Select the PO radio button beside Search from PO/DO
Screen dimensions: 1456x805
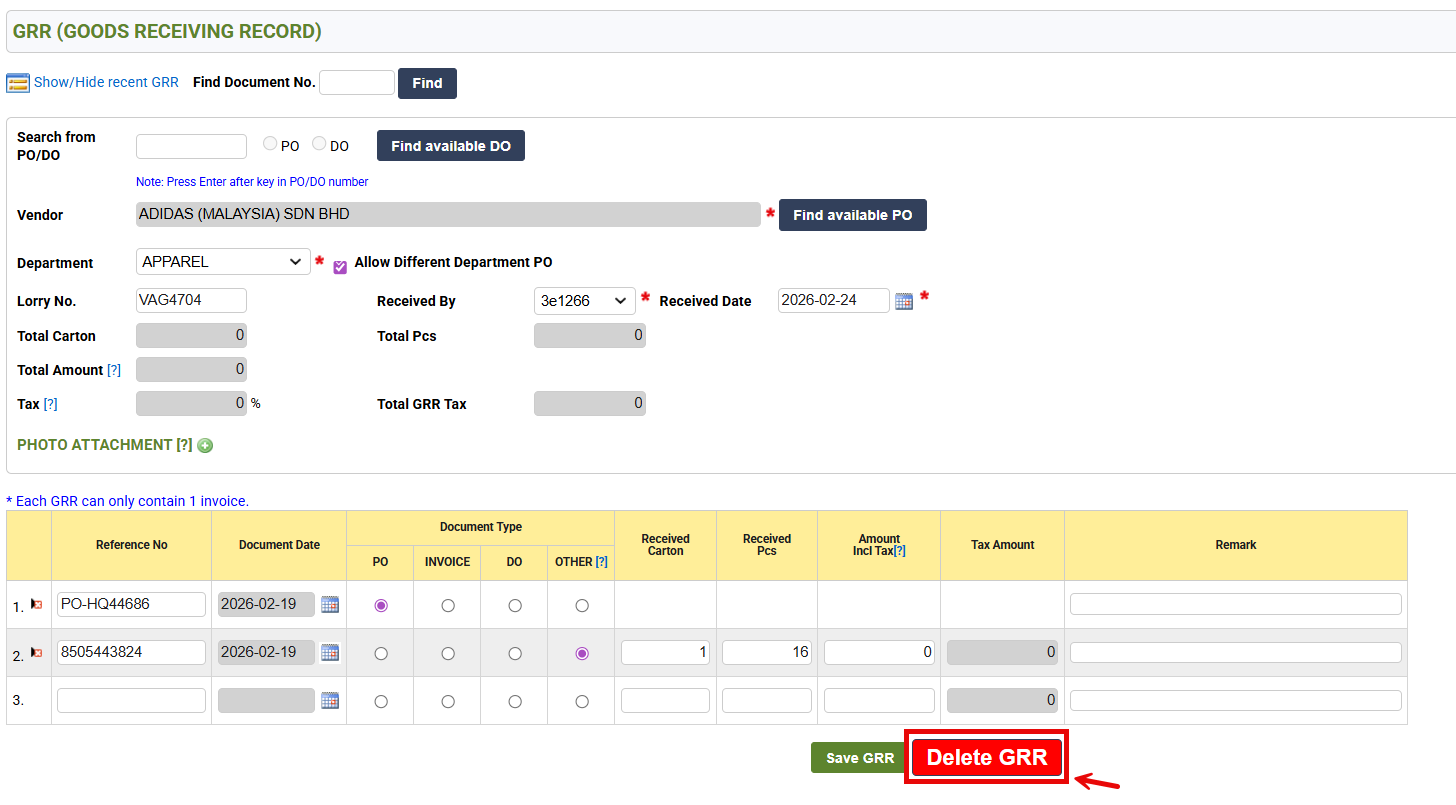point(270,144)
